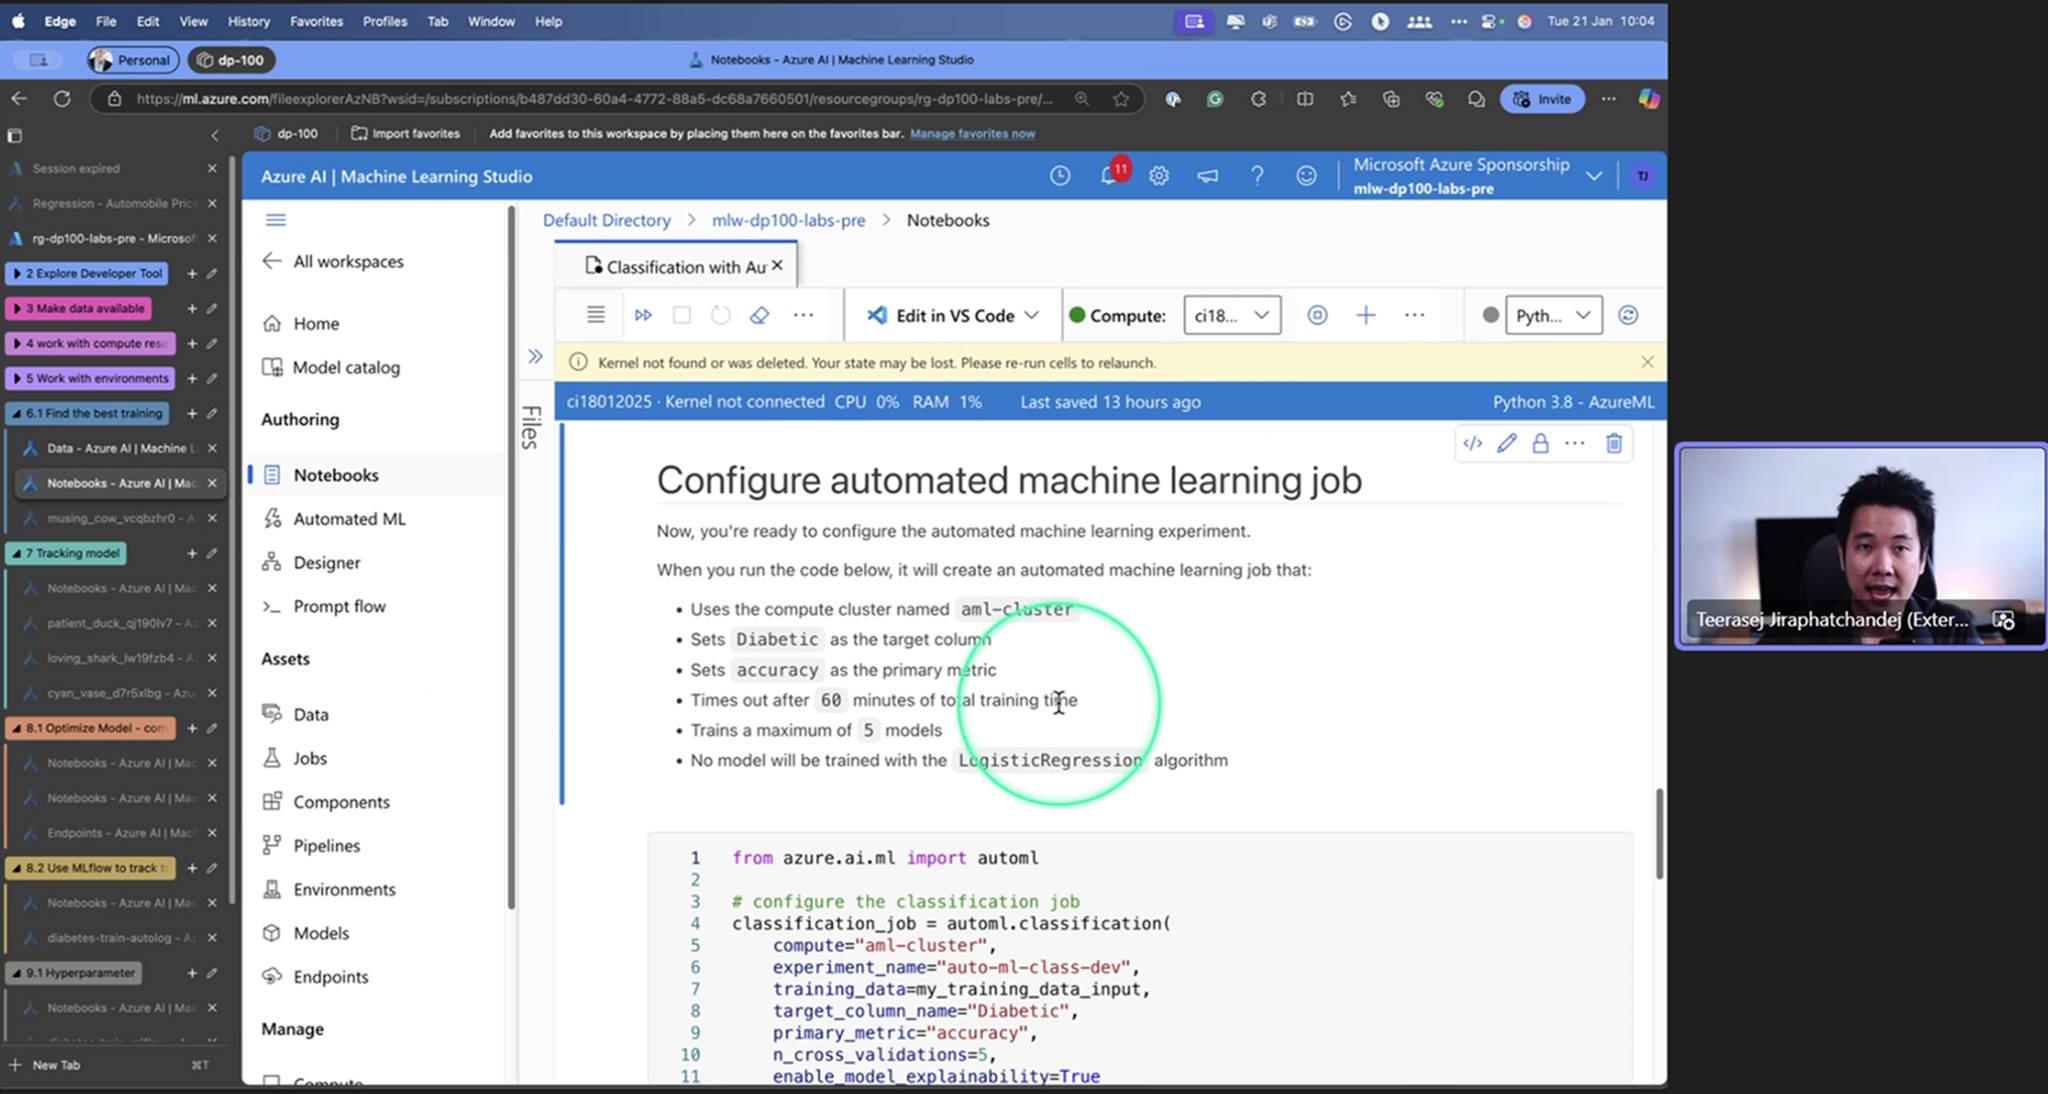Open the Python kernel dropdown
This screenshot has width=2048, height=1094.
[x=1553, y=315]
